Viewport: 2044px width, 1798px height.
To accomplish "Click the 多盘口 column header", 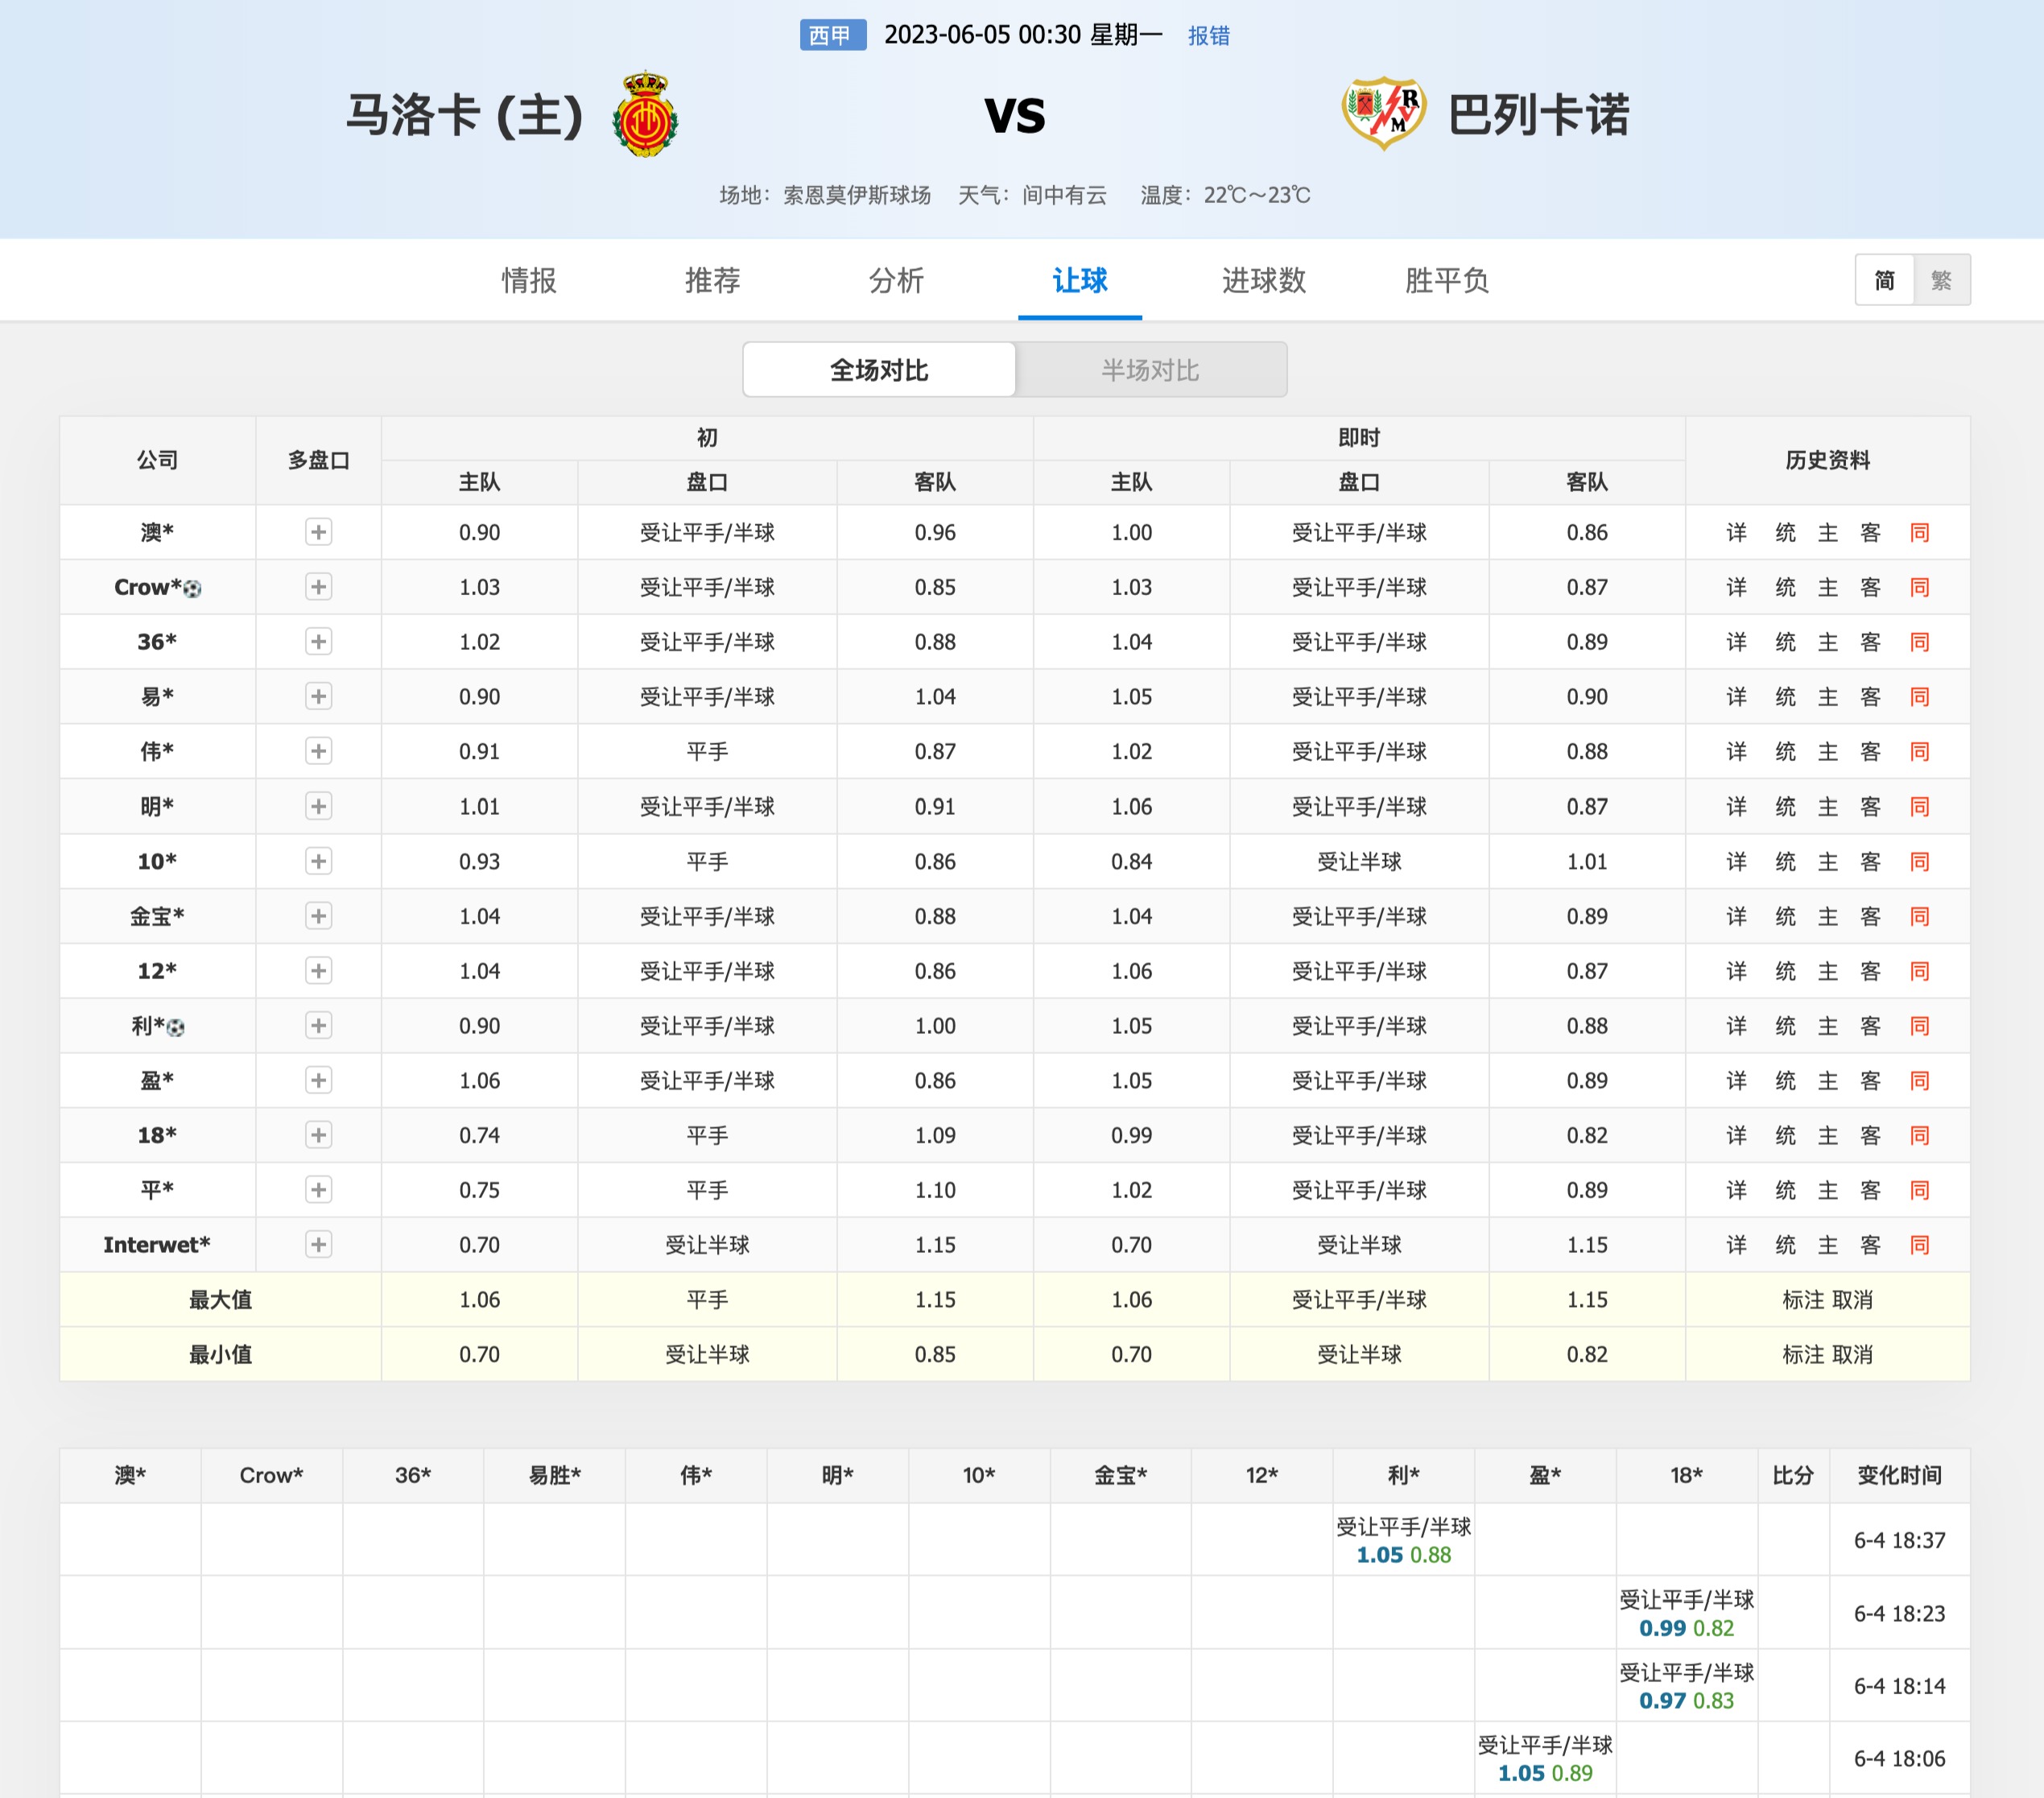I will 318,460.
